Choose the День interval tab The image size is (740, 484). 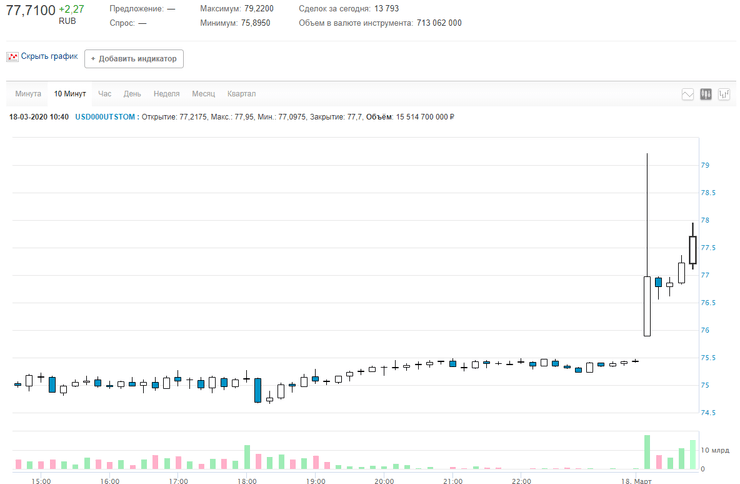(132, 94)
